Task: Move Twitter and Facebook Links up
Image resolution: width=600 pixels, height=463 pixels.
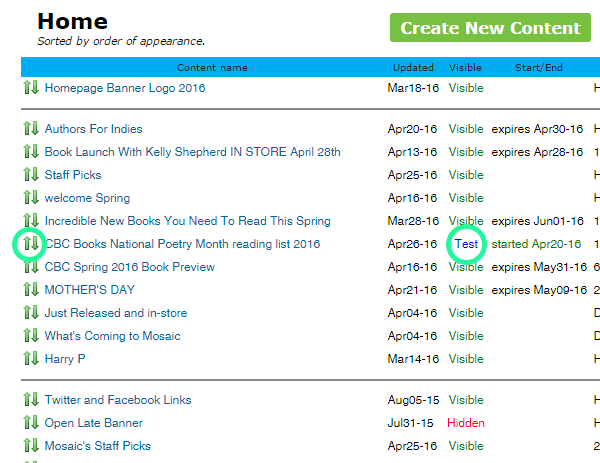Action: coord(26,400)
